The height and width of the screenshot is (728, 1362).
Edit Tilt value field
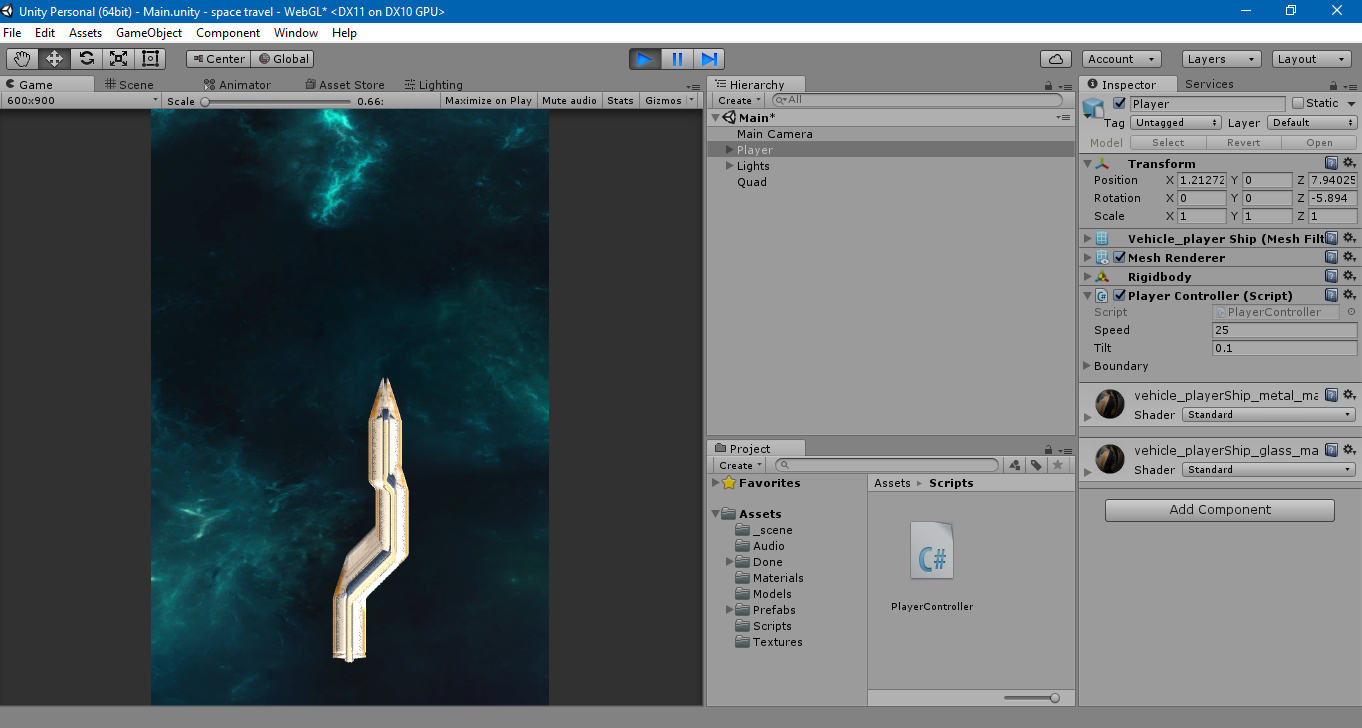1285,348
